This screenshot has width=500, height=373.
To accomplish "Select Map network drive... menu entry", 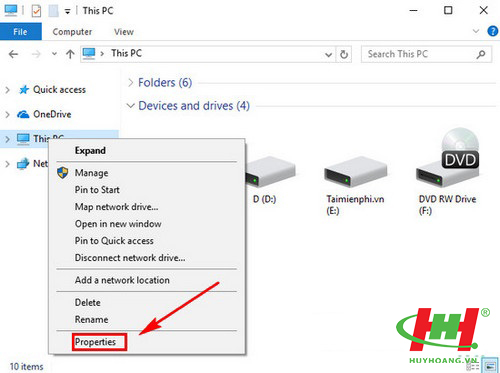I will coord(116,207).
